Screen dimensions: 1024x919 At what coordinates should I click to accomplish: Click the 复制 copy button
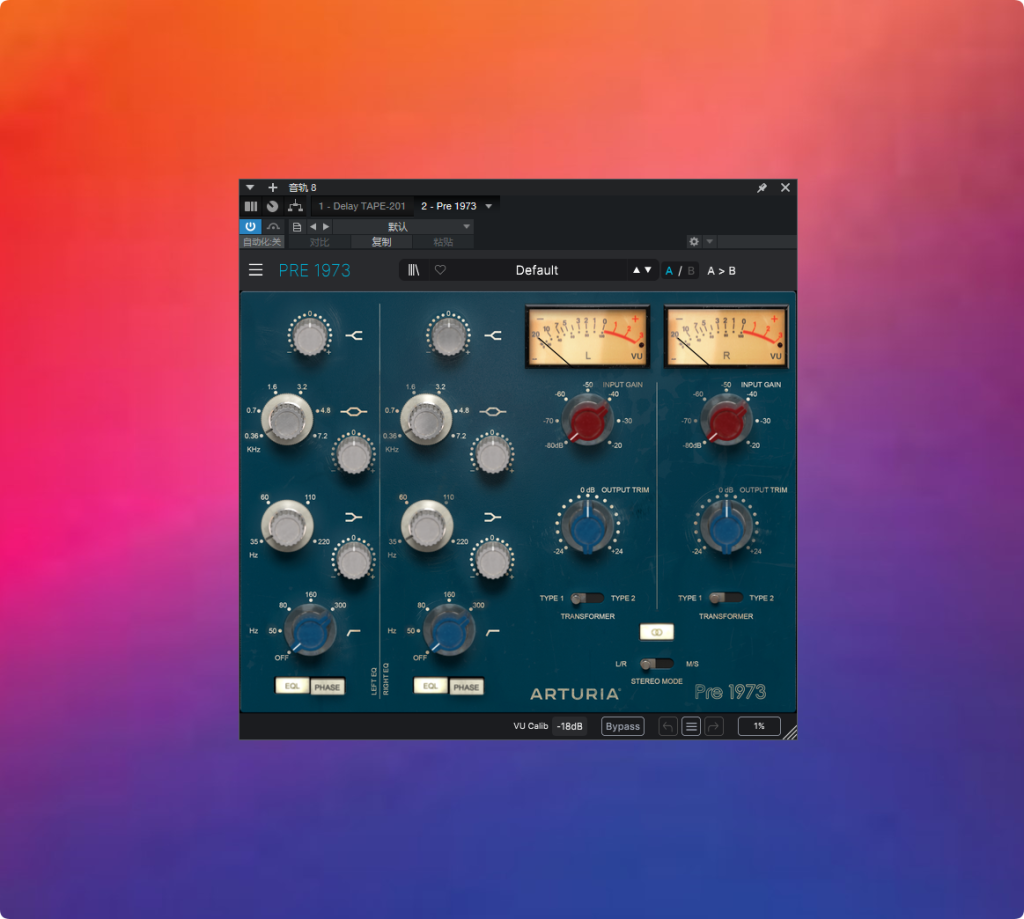click(381, 242)
